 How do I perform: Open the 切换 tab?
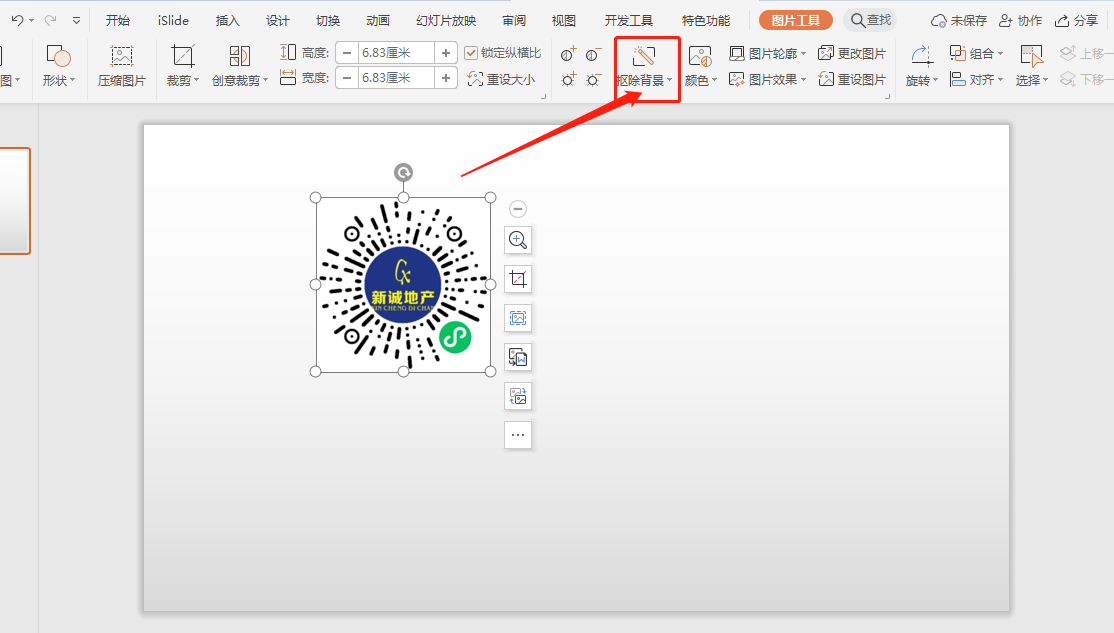coord(328,21)
